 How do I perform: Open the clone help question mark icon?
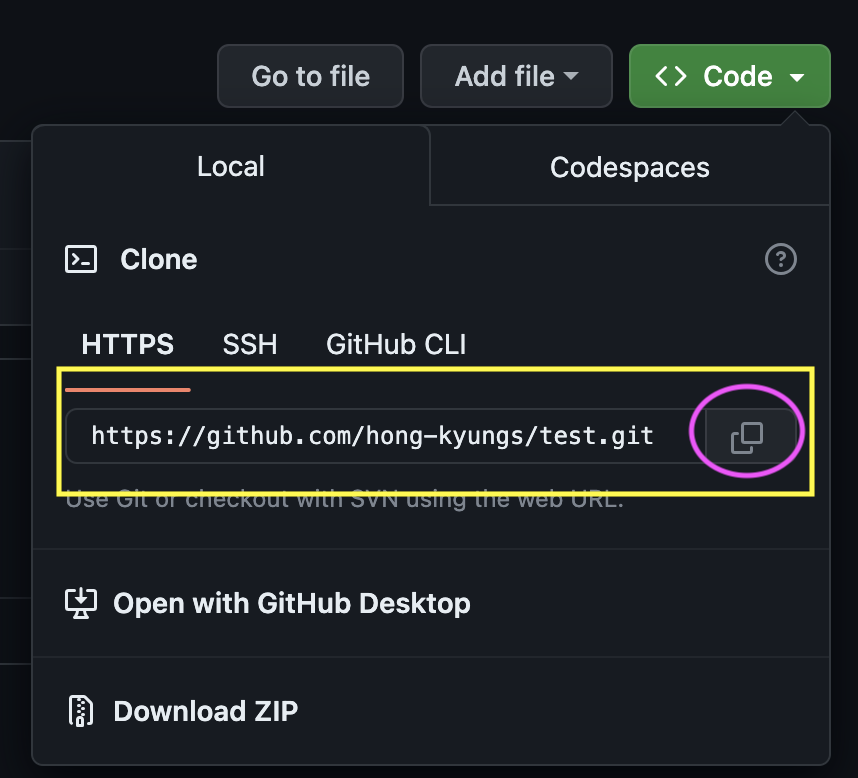(780, 260)
